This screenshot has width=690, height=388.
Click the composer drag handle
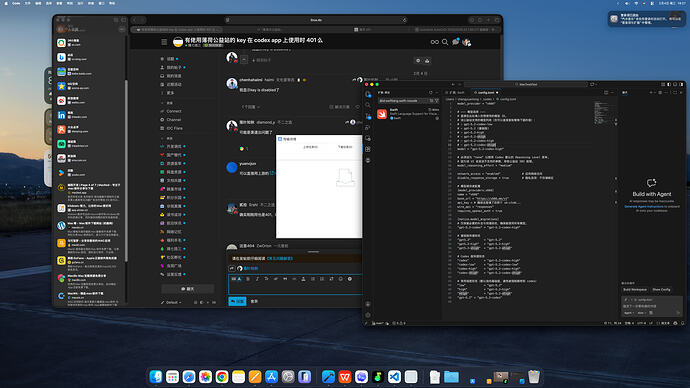pyautogui.click(x=313, y=252)
